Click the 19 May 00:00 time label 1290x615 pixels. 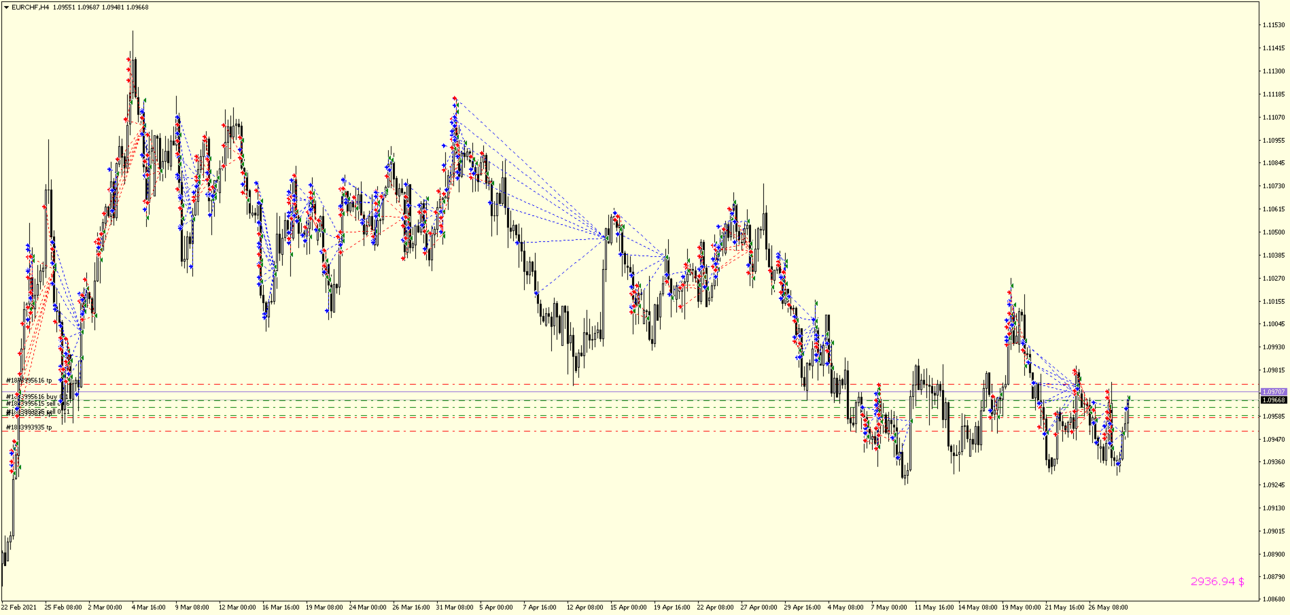pos(1020,607)
